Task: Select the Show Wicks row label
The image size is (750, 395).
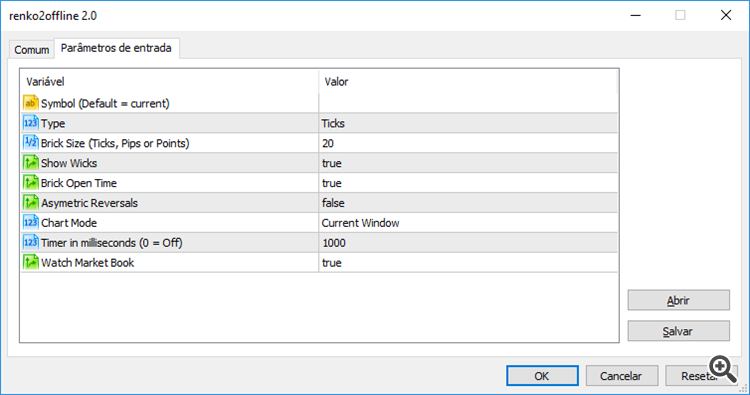Action: tap(69, 163)
